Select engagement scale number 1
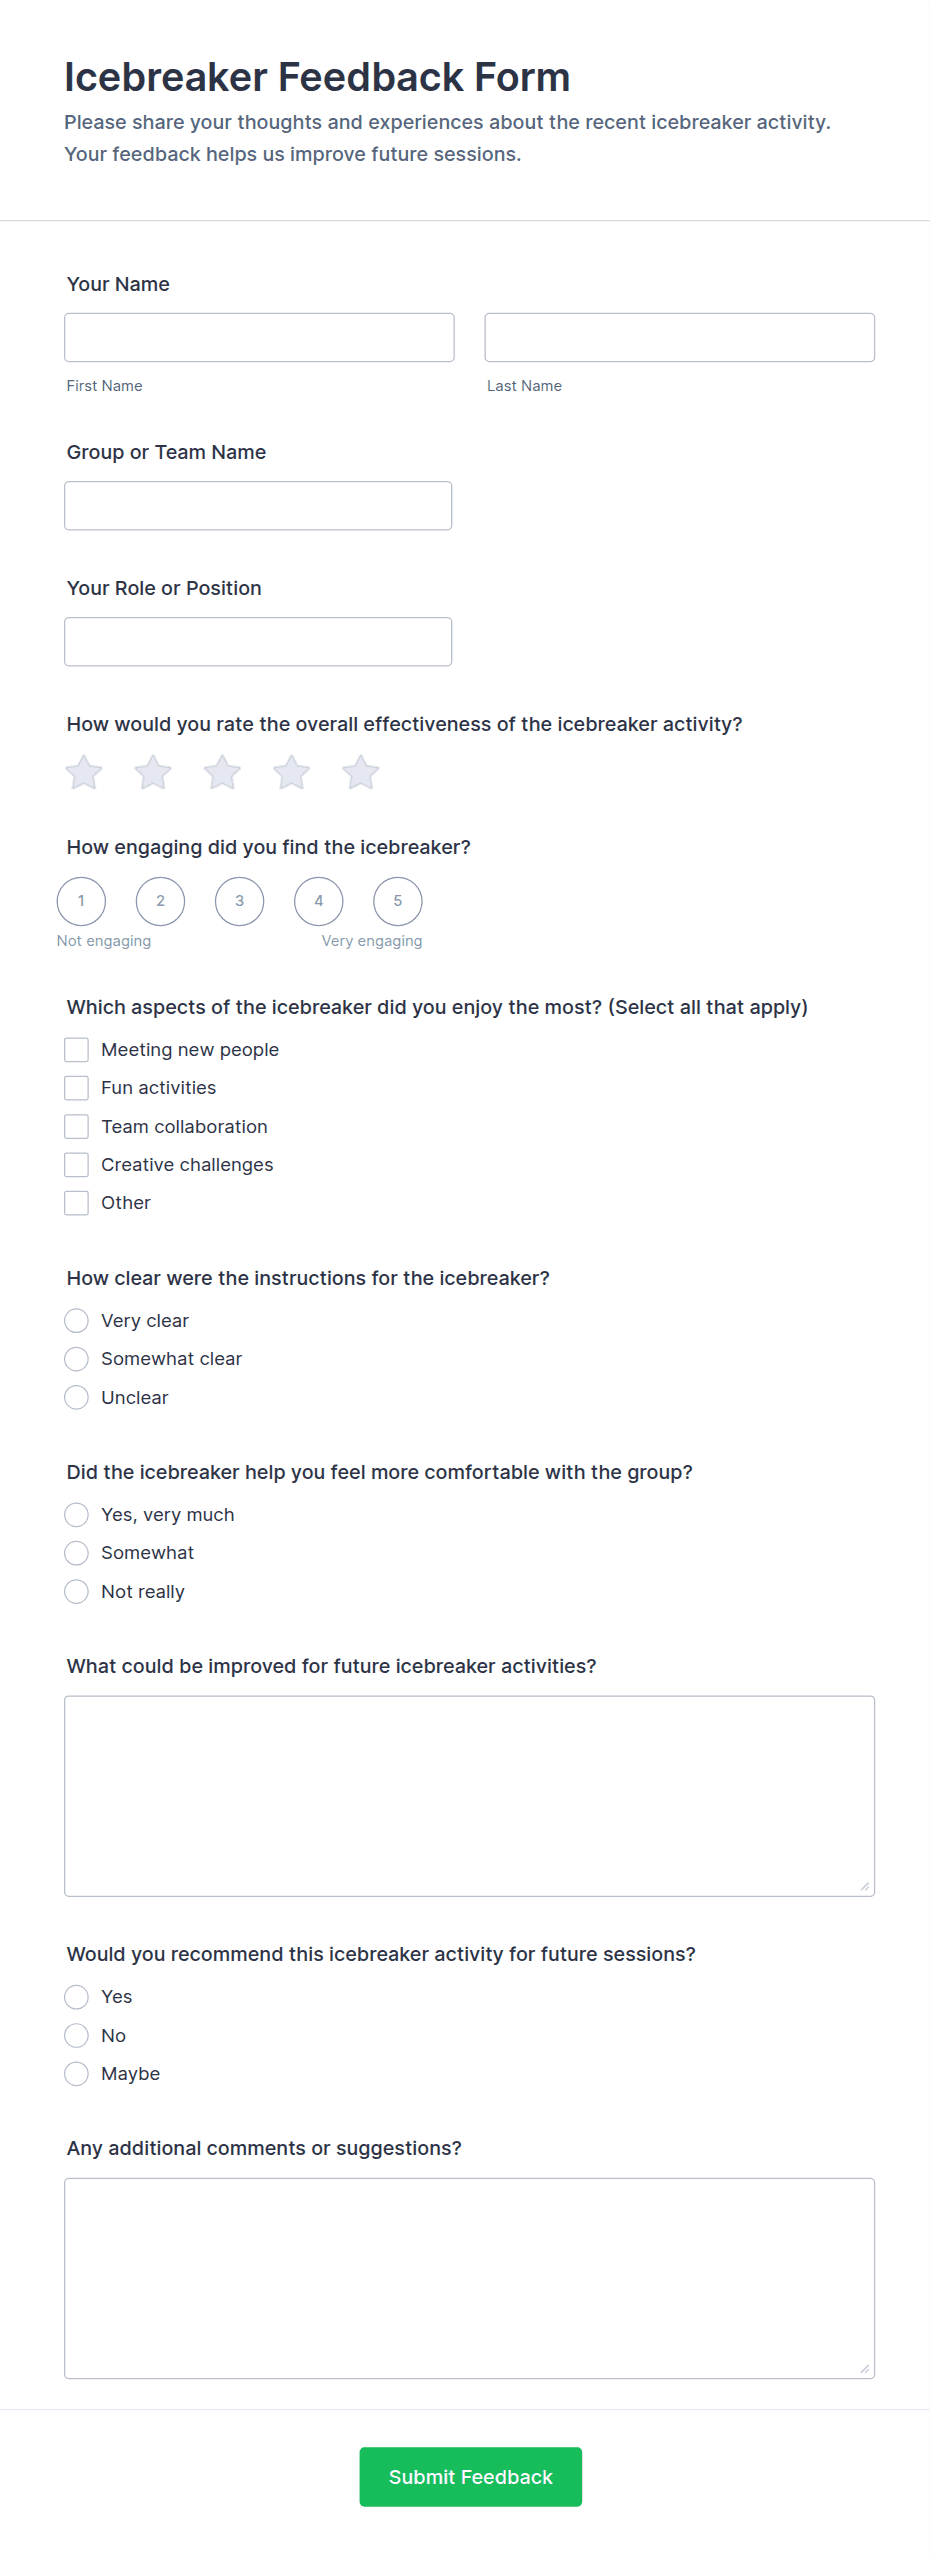 [81, 901]
